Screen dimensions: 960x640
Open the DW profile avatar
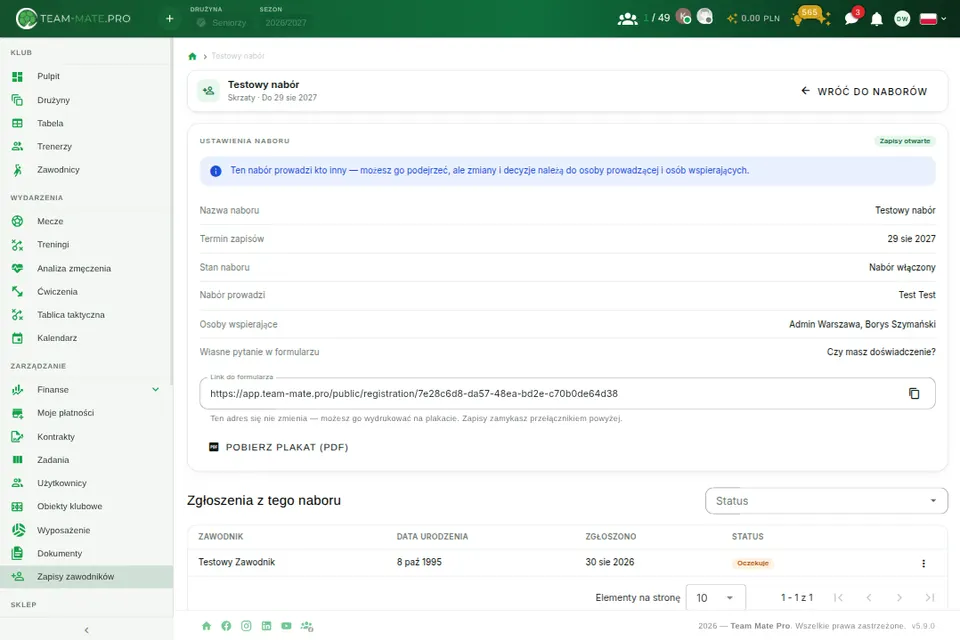pyautogui.click(x=902, y=19)
